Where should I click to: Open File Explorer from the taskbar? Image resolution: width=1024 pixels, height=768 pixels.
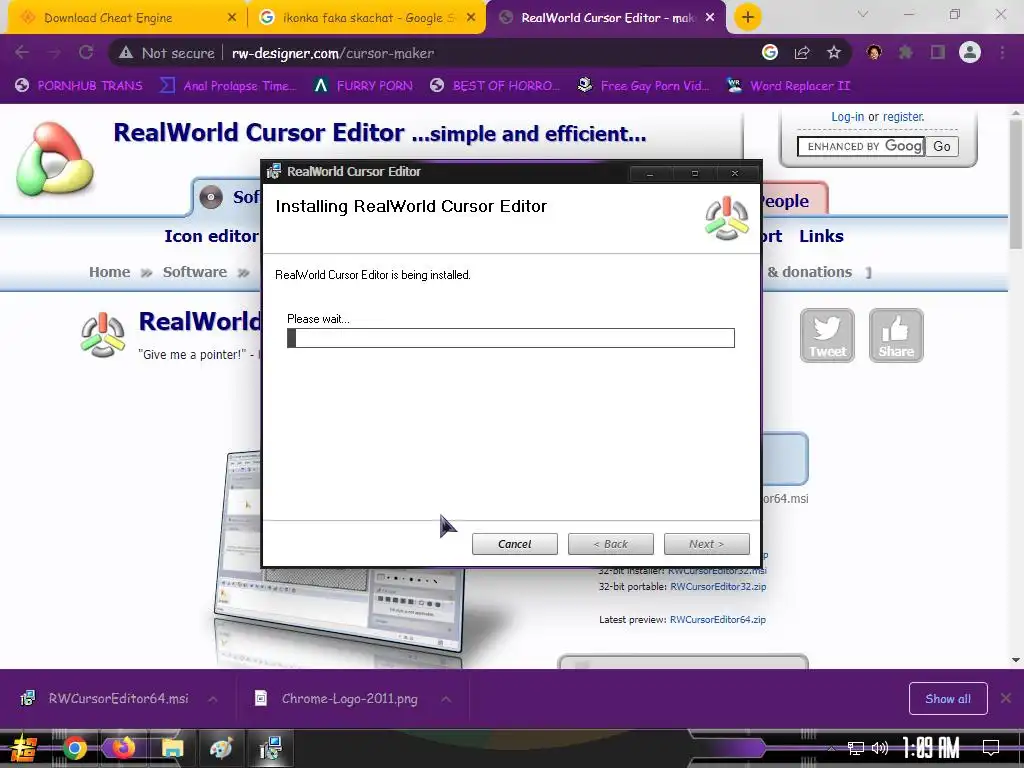click(x=172, y=748)
